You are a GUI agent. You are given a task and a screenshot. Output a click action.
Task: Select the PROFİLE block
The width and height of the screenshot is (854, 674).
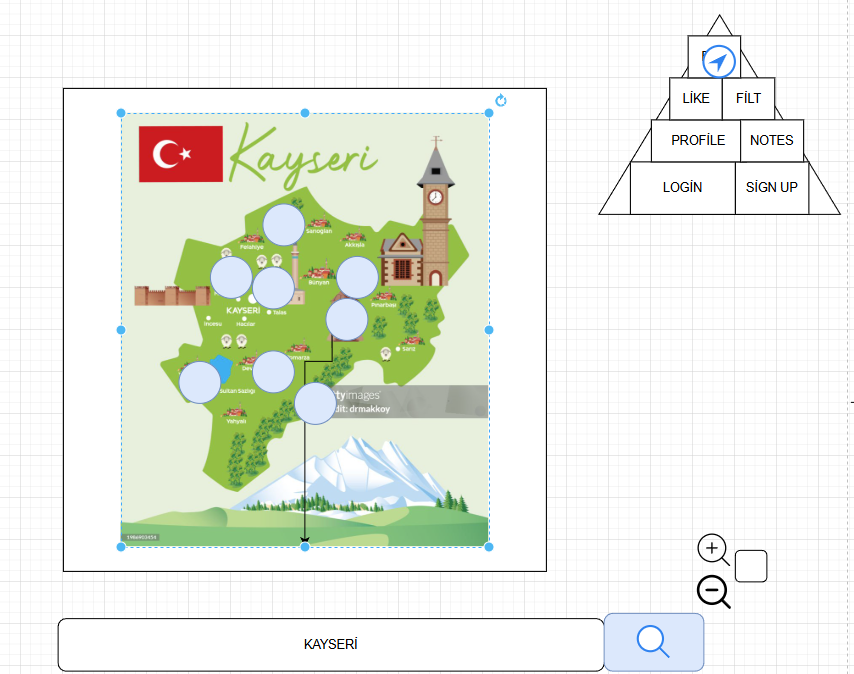(x=696, y=140)
